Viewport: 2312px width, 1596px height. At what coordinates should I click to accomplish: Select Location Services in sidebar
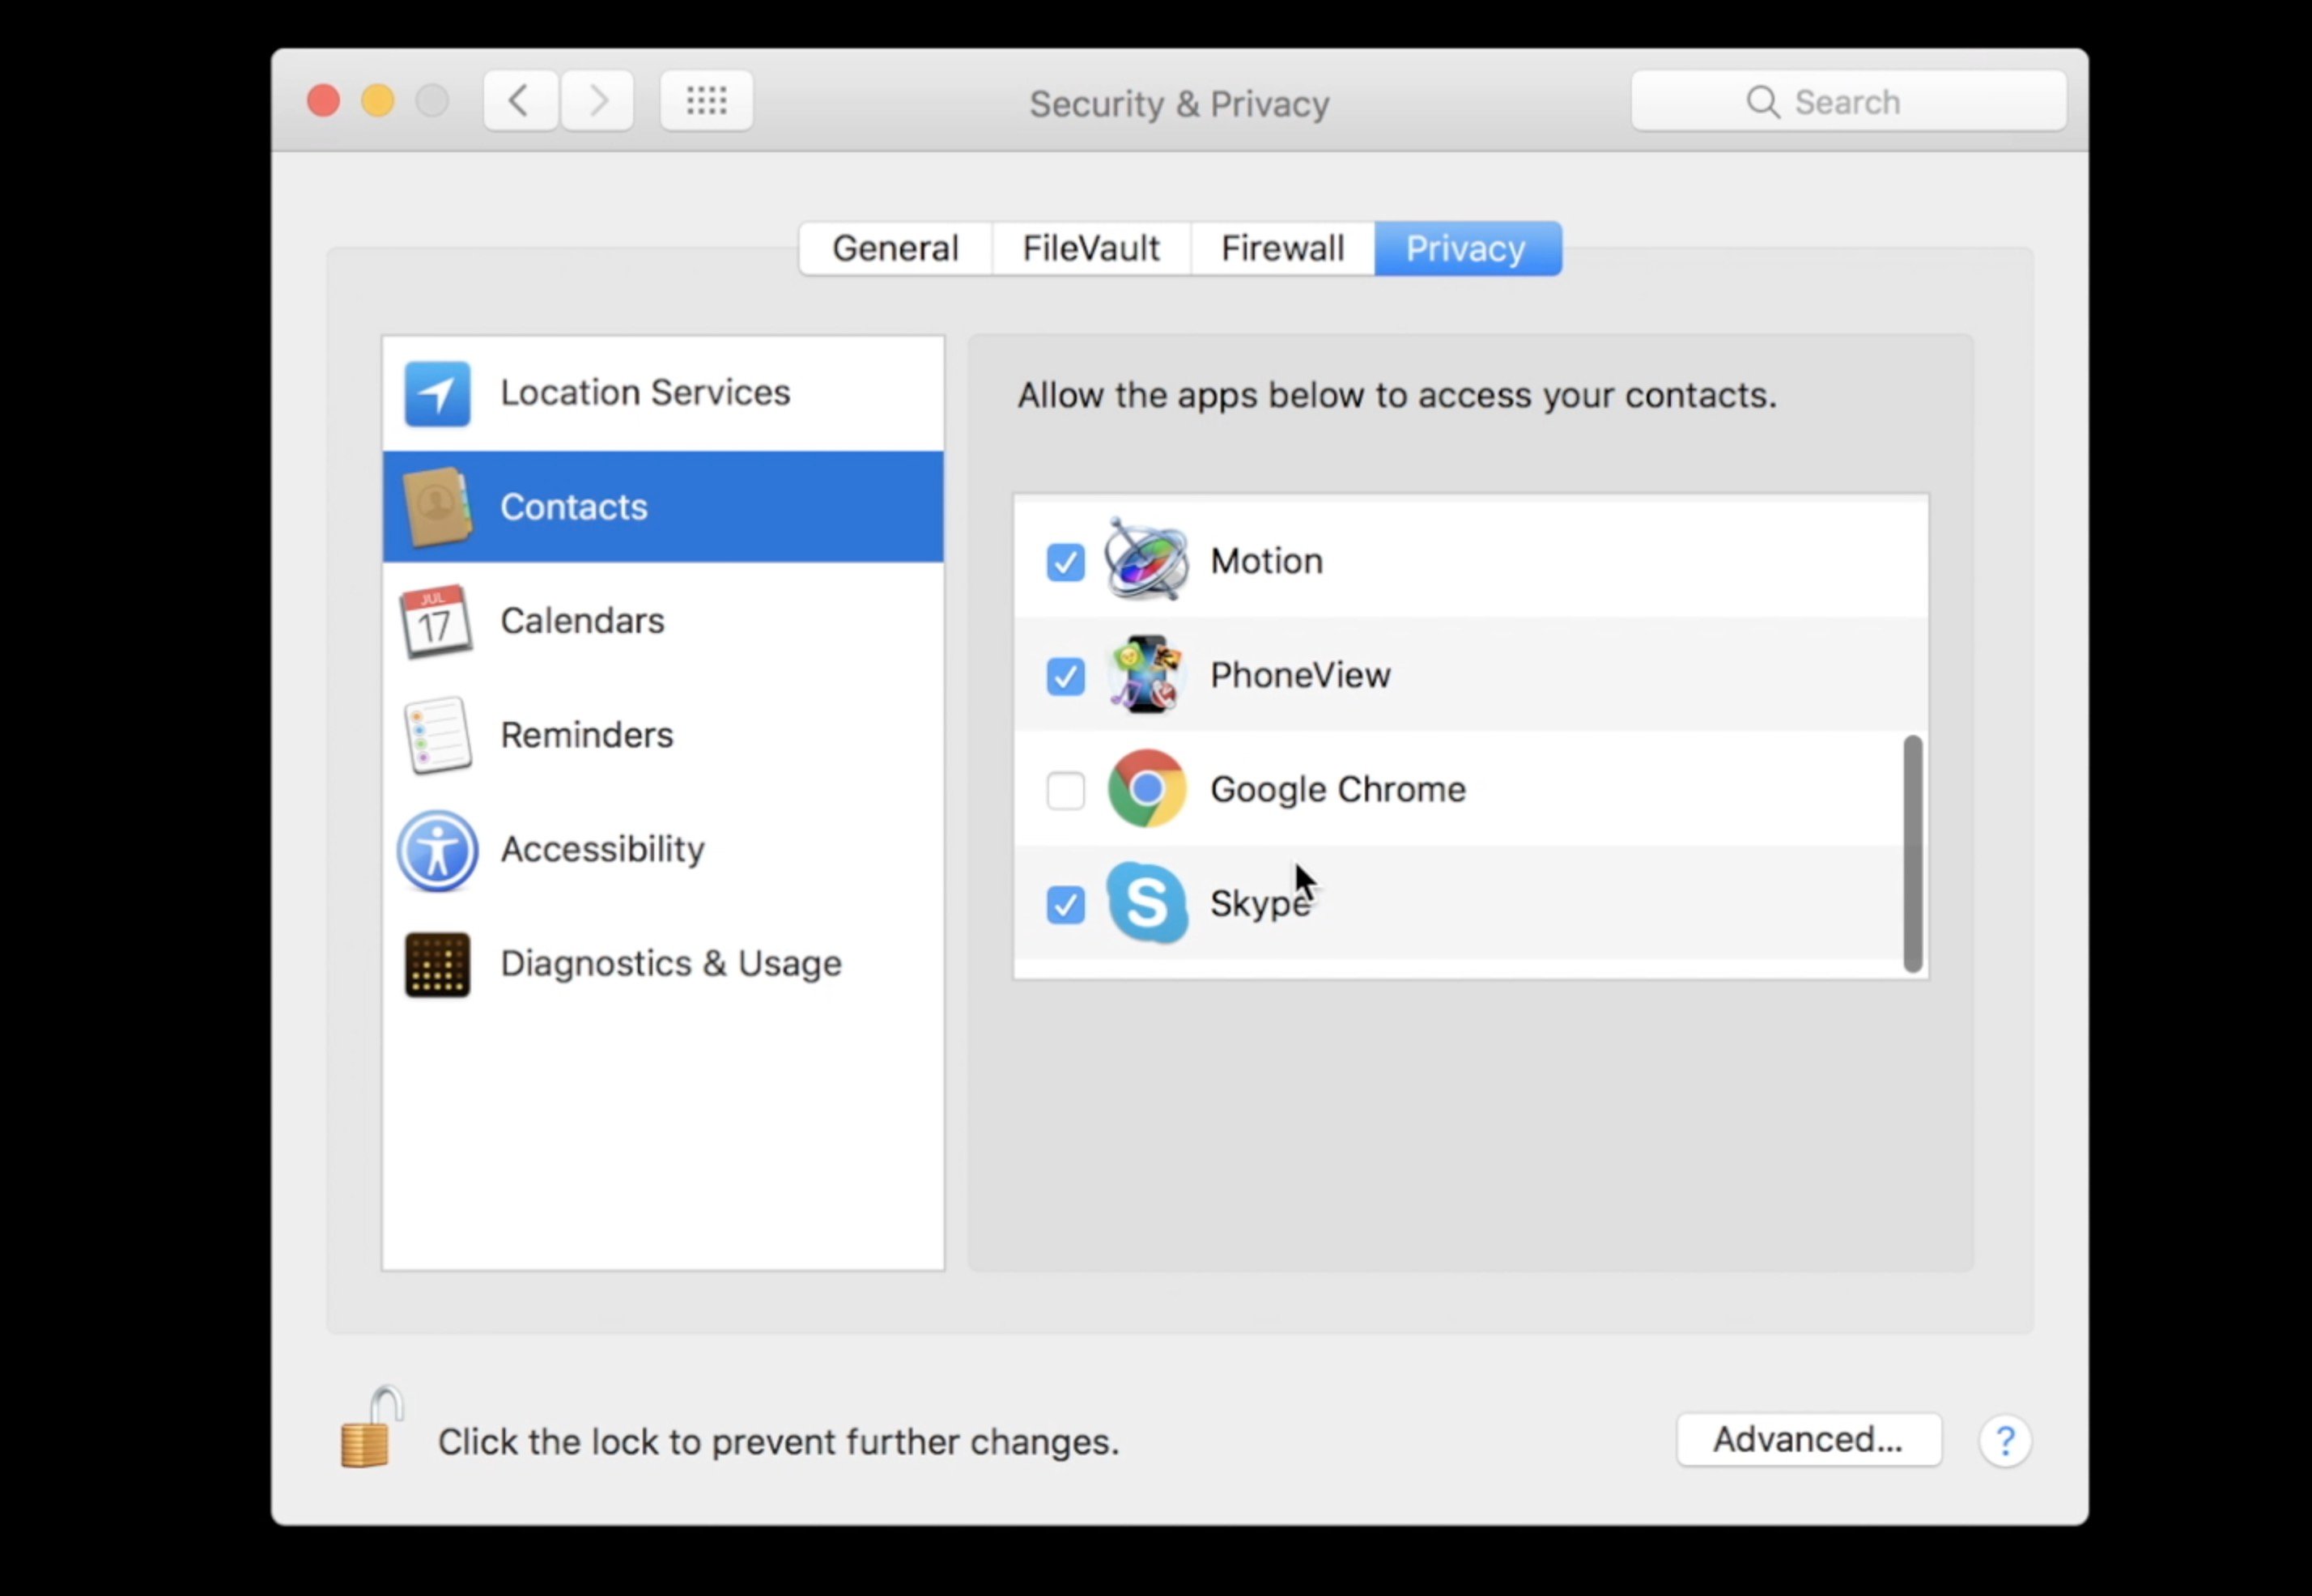(x=663, y=393)
